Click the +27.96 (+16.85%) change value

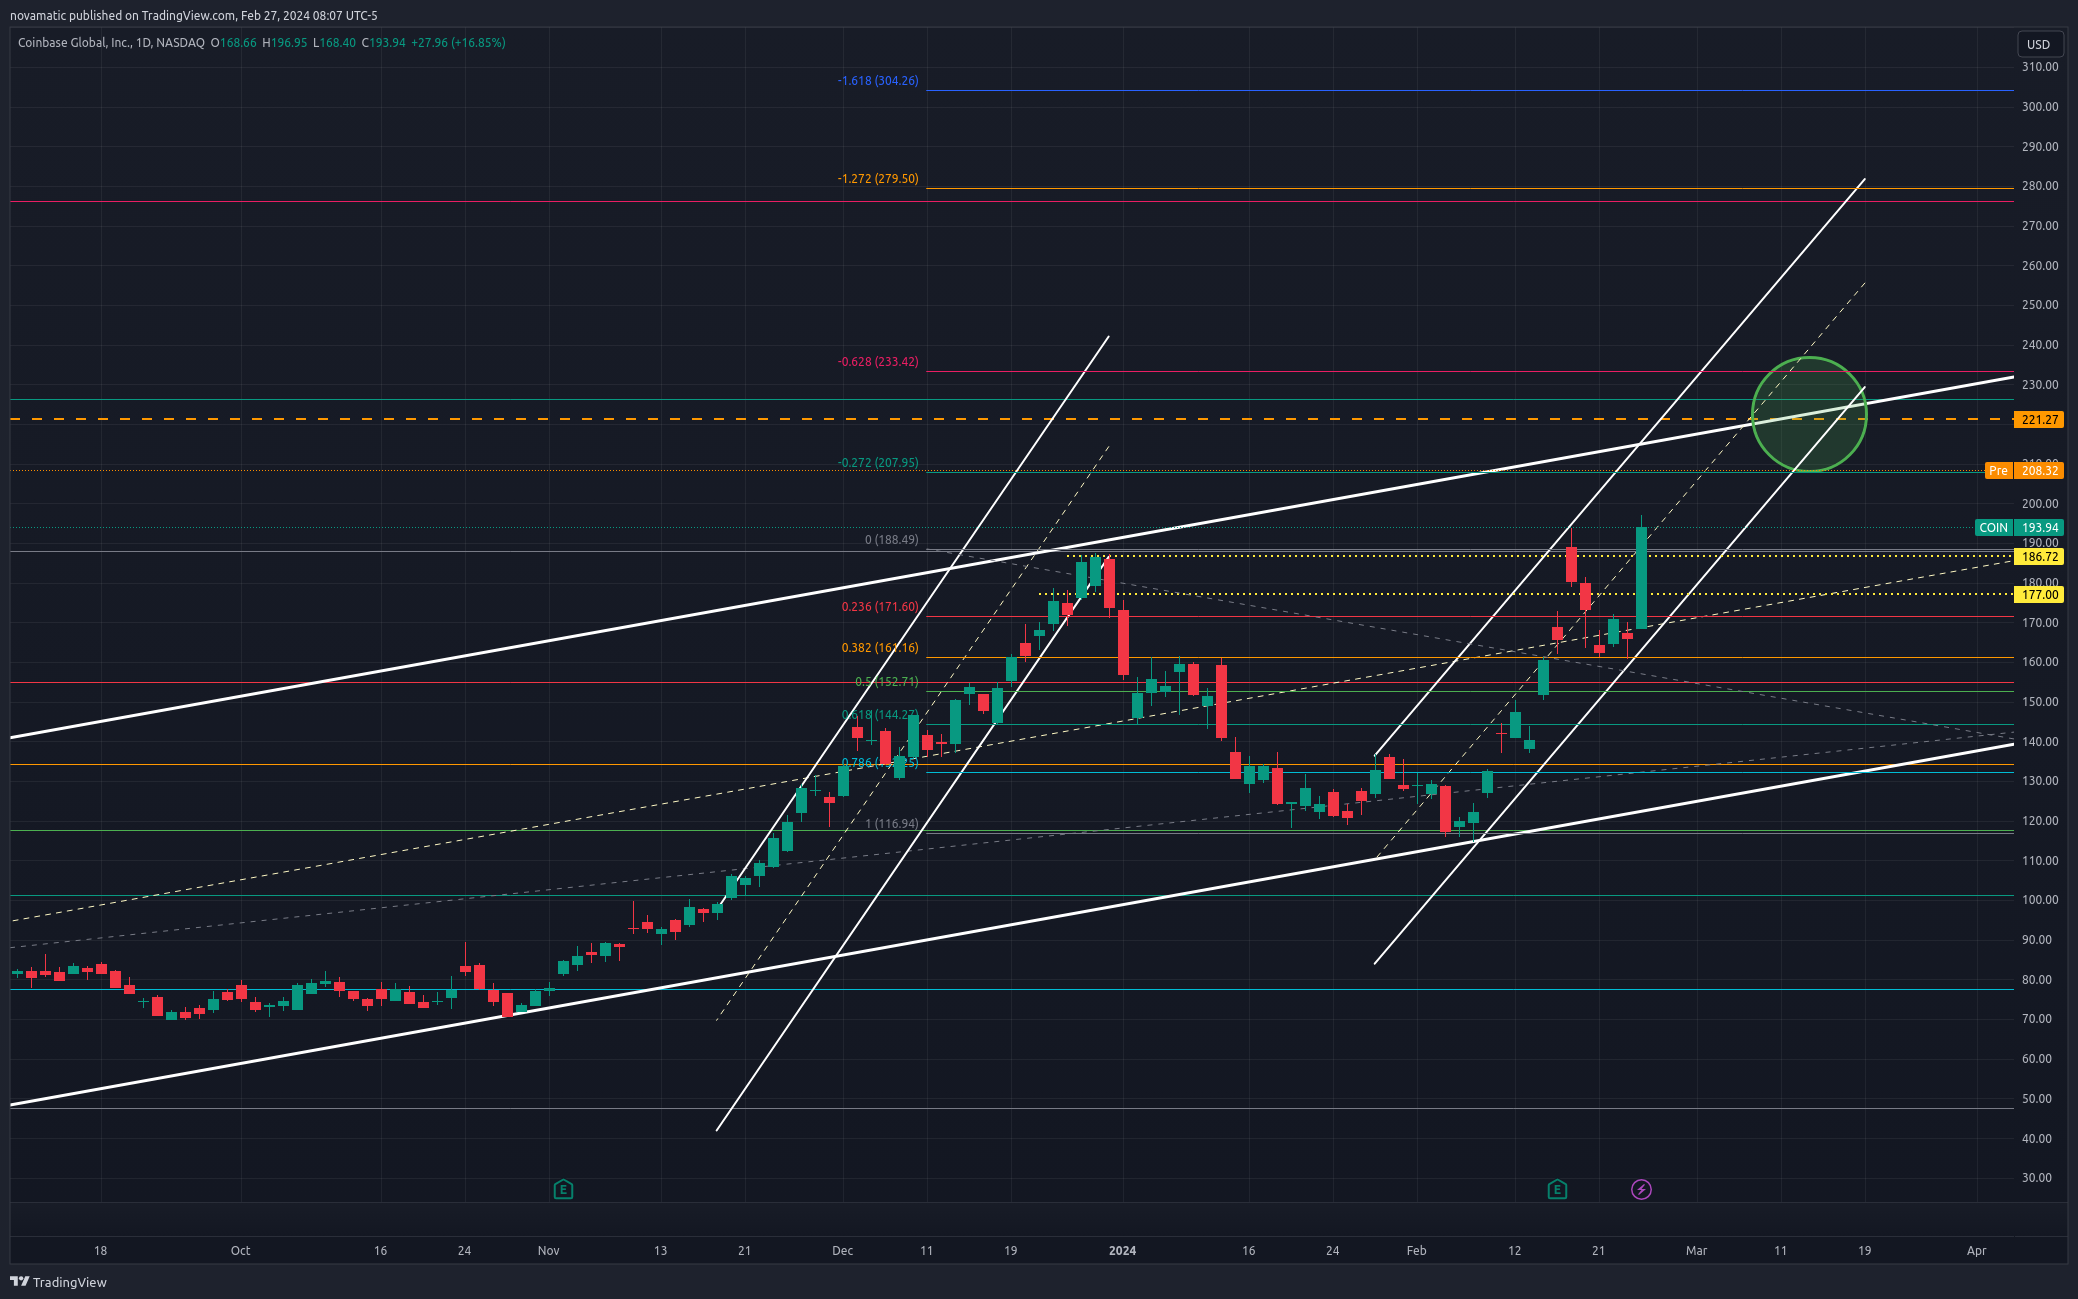click(x=458, y=43)
